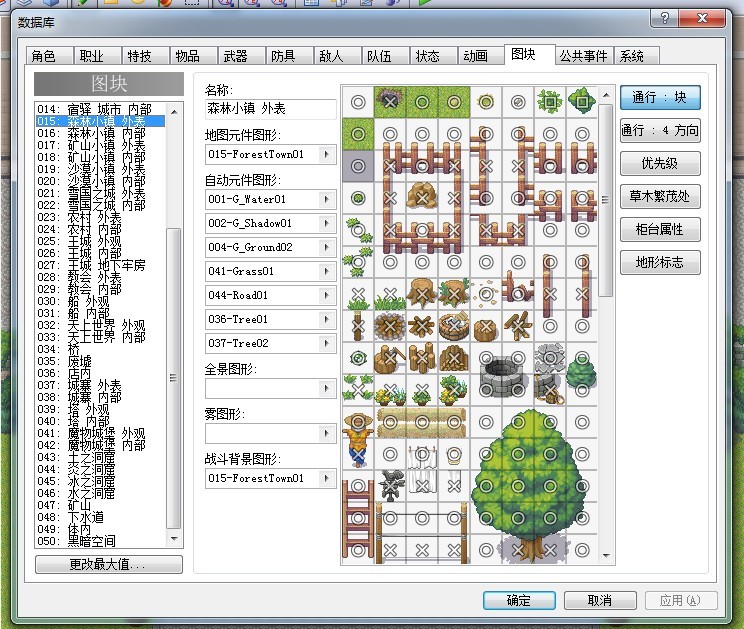The width and height of the screenshot is (744, 629).
Task: Open the 037-Tree02 autotile dropdown
Action: [x=326, y=343]
